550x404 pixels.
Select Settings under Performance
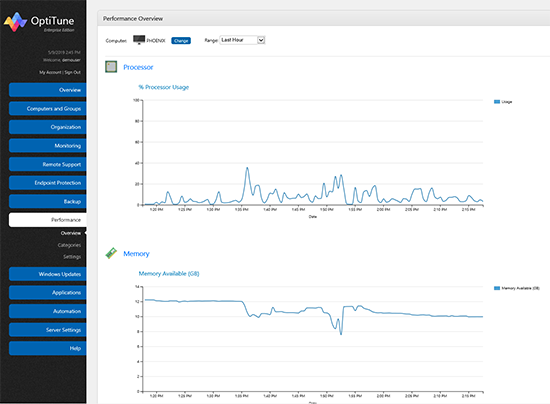tap(72, 257)
